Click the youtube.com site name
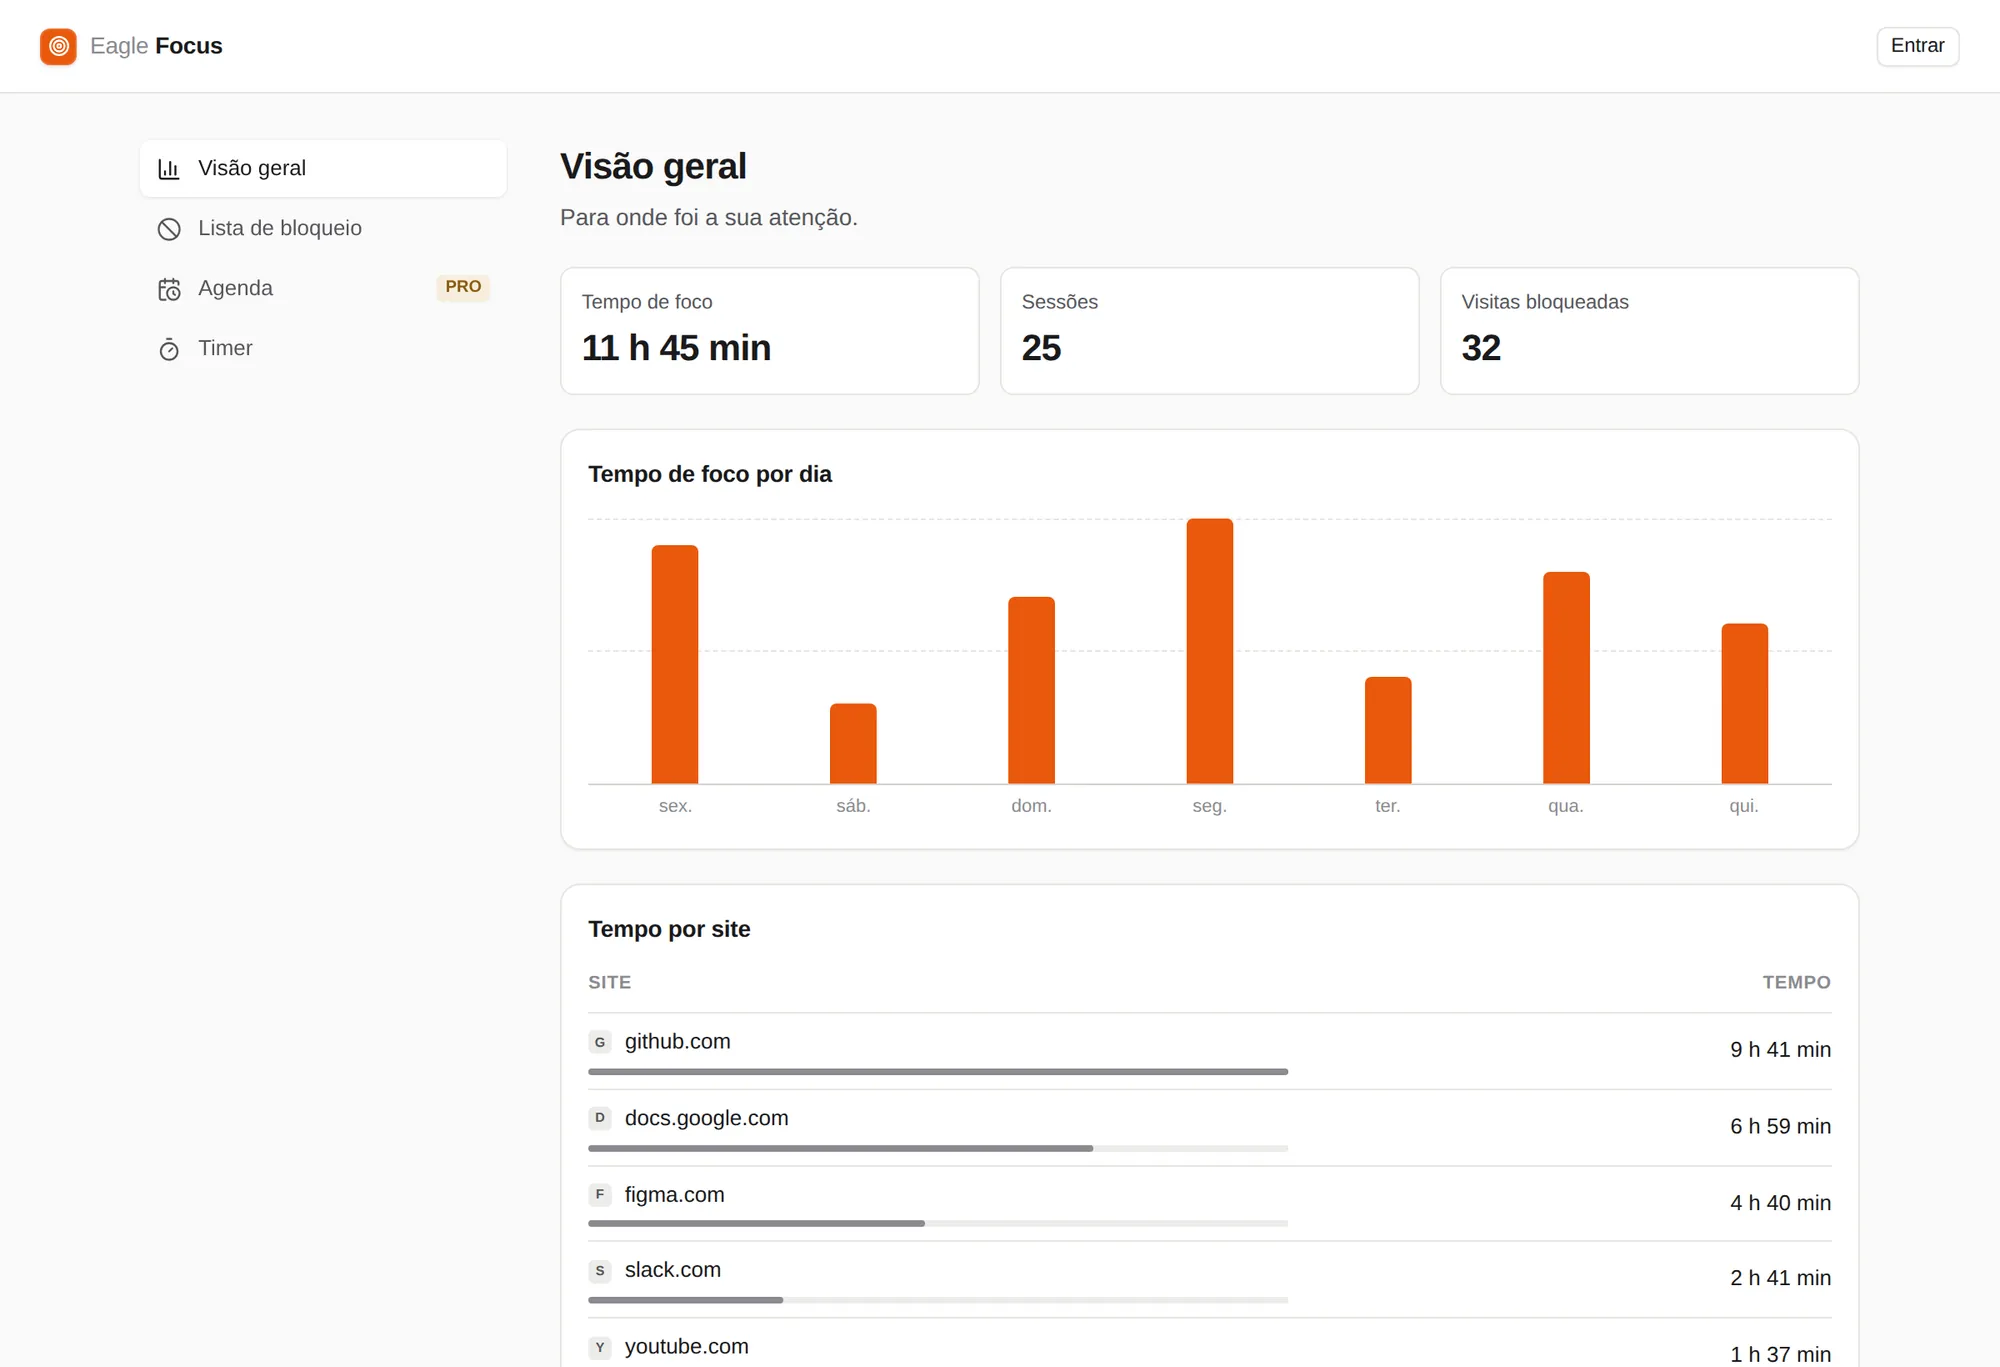 point(687,1347)
